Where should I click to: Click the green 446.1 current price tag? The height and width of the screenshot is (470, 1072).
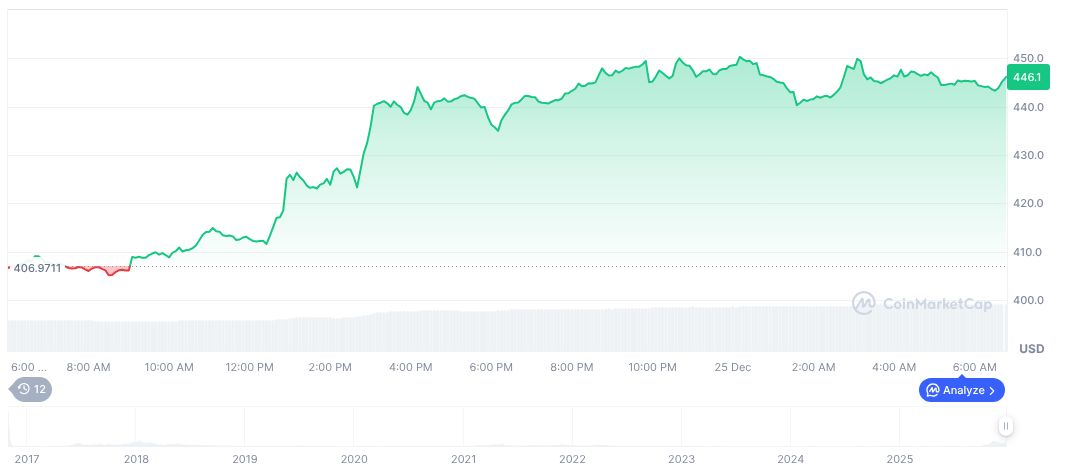coord(1027,78)
